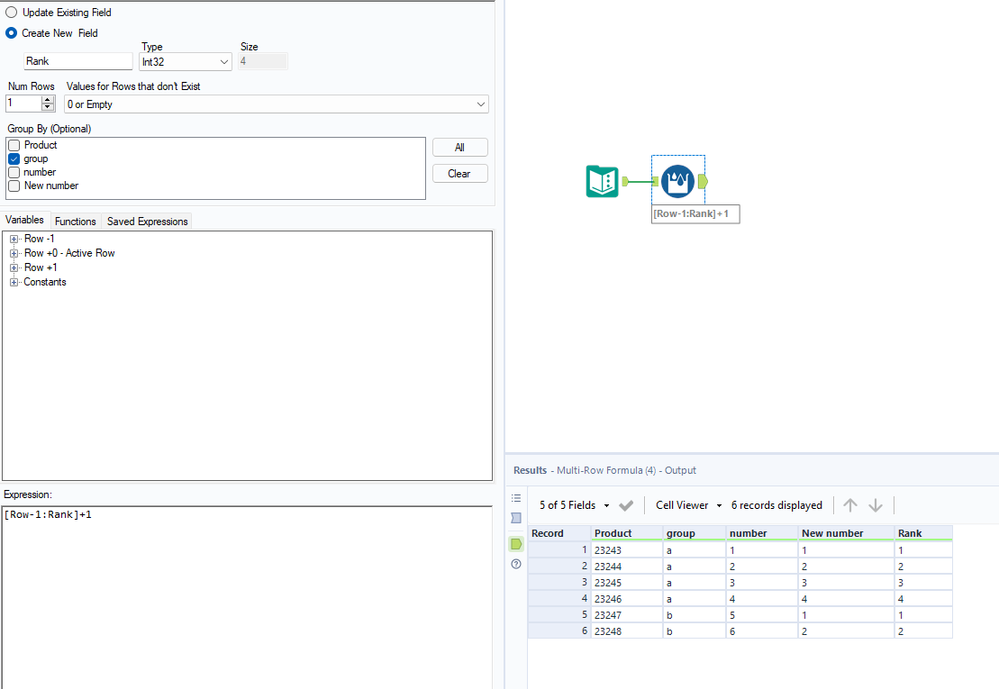Image resolution: width=999 pixels, height=689 pixels.
Task: Check the New number group-by checkbox
Action: tap(14, 186)
